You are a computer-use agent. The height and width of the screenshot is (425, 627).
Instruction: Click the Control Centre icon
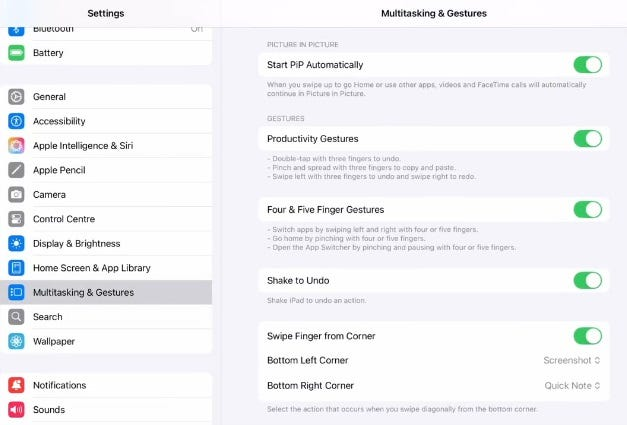click(16, 219)
